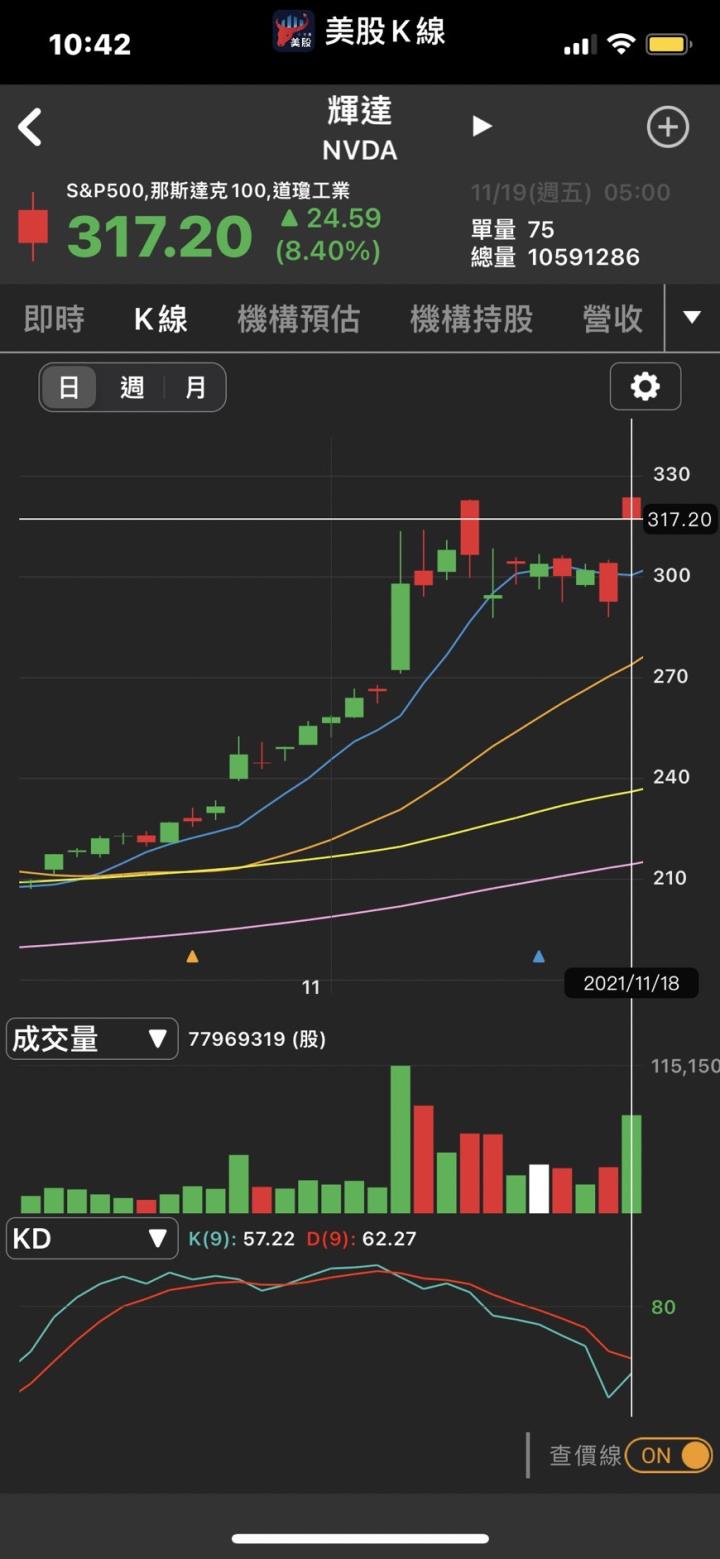Check the battery icon in status bar
The image size is (720, 1559).
click(668, 44)
